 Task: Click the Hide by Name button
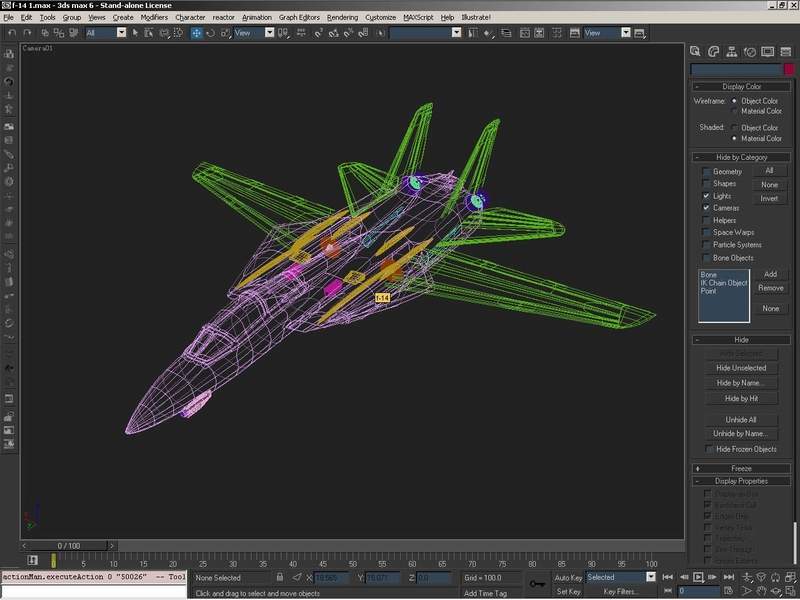click(741, 383)
